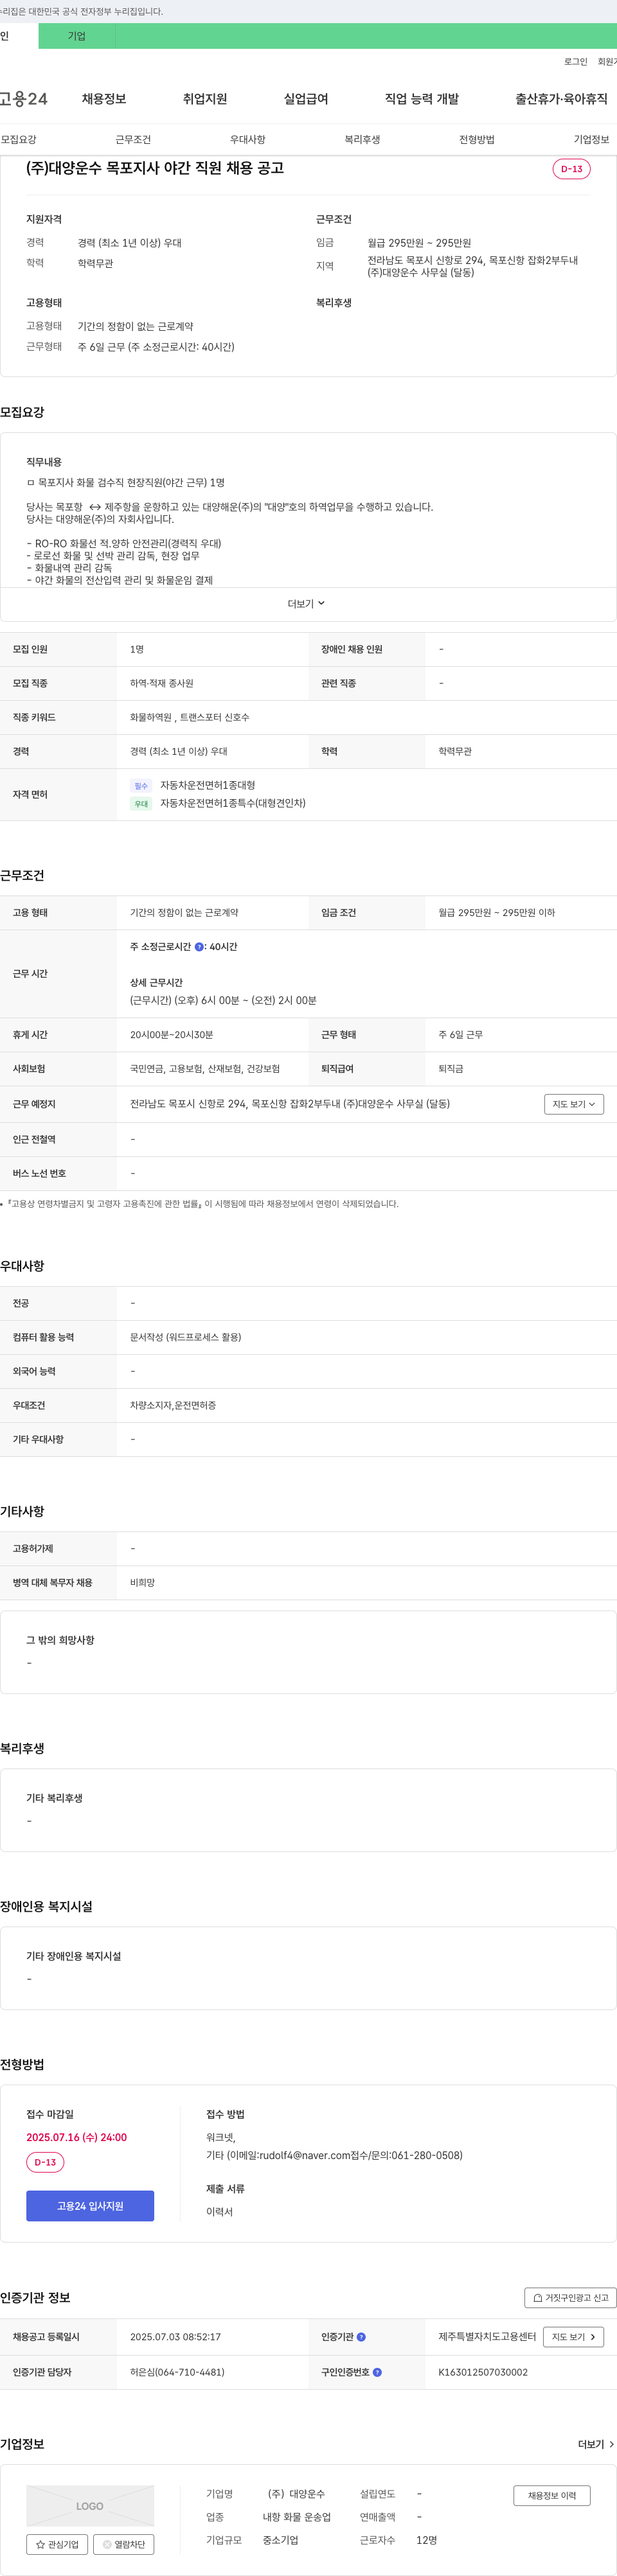Click deadline text 2025.07.16 (수) 24:00
Screen dimensions: 617x2576
coord(77,2137)
